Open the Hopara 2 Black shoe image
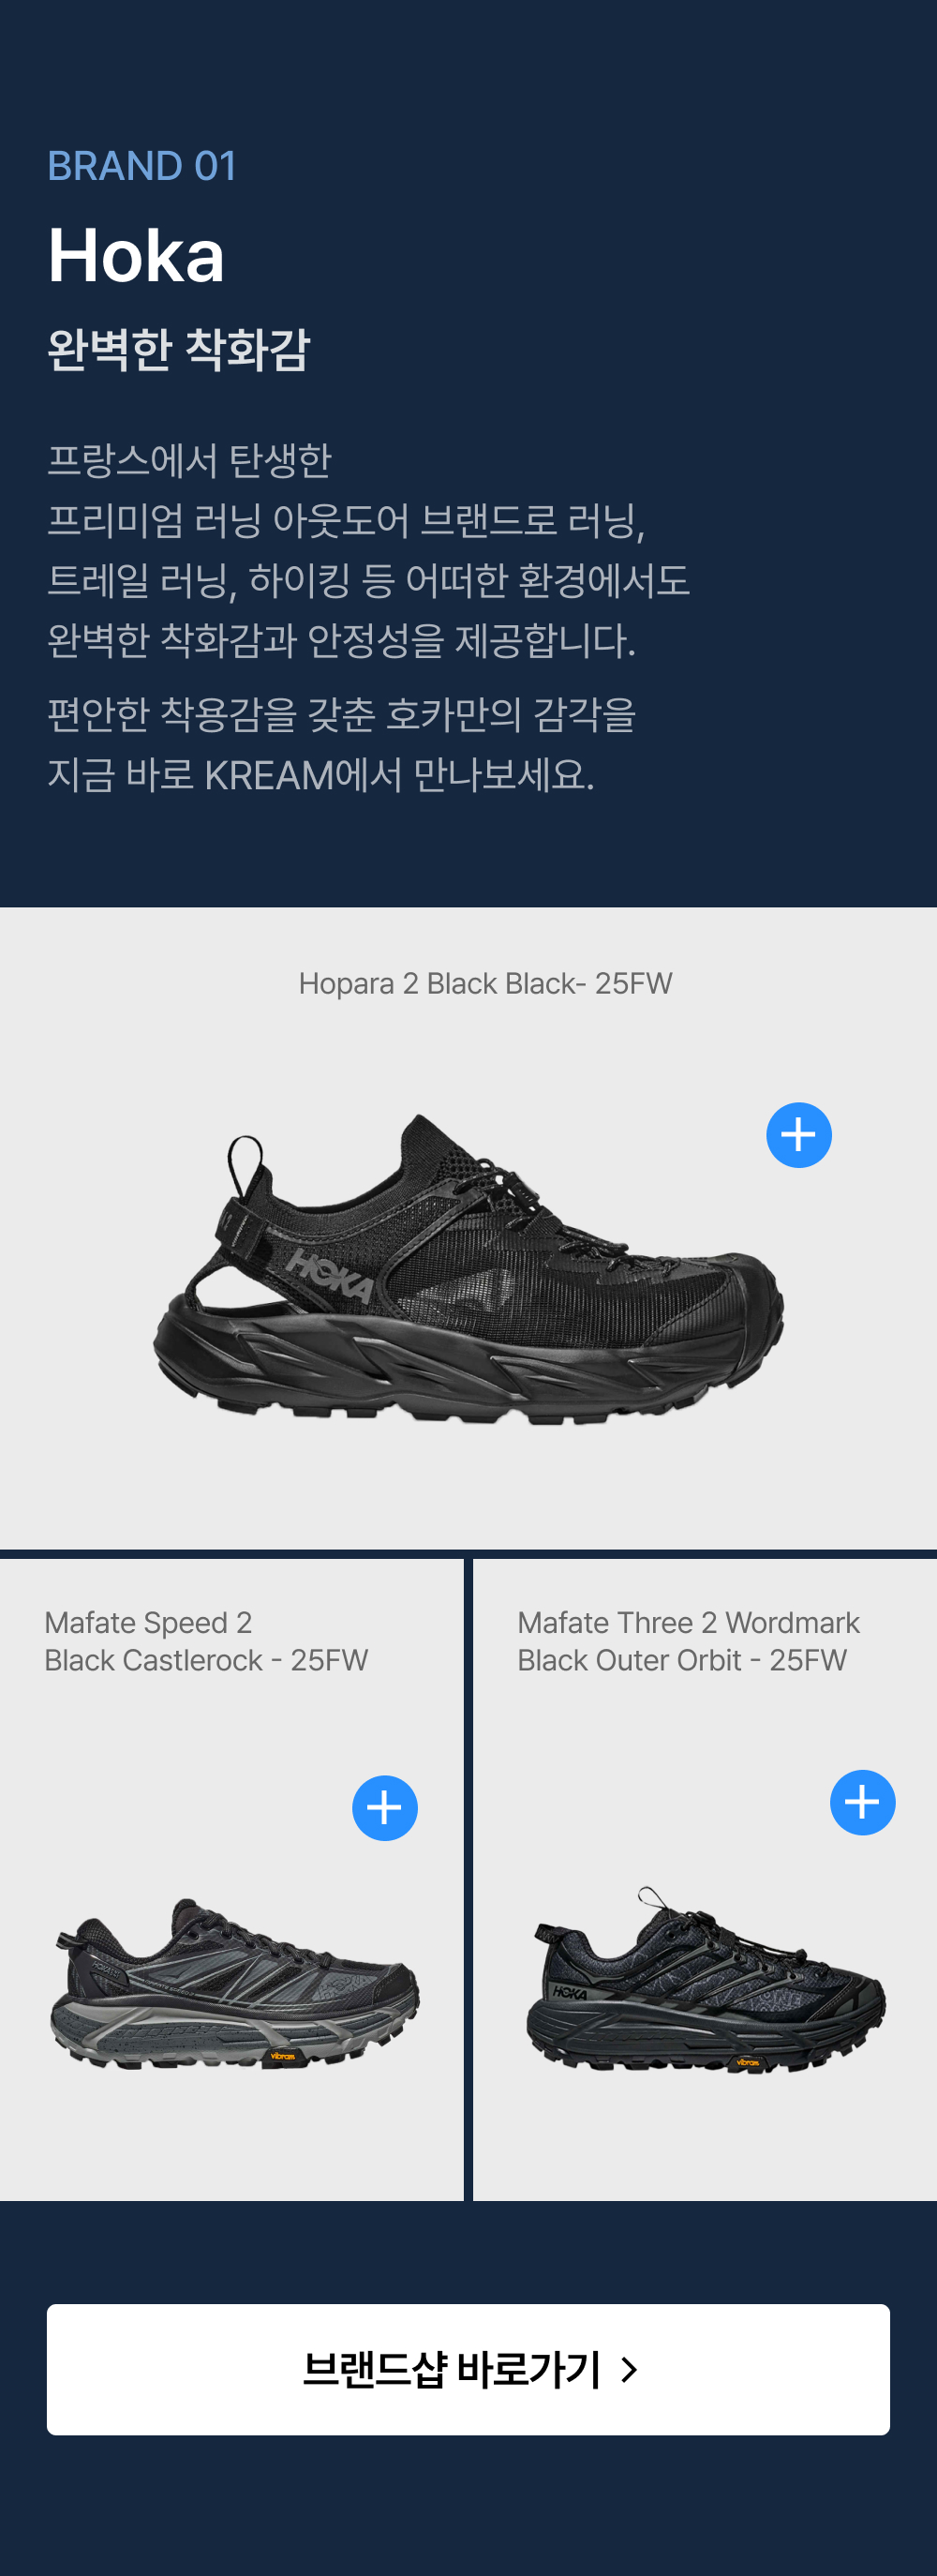Screen dimensions: 937x2576 469,1270
